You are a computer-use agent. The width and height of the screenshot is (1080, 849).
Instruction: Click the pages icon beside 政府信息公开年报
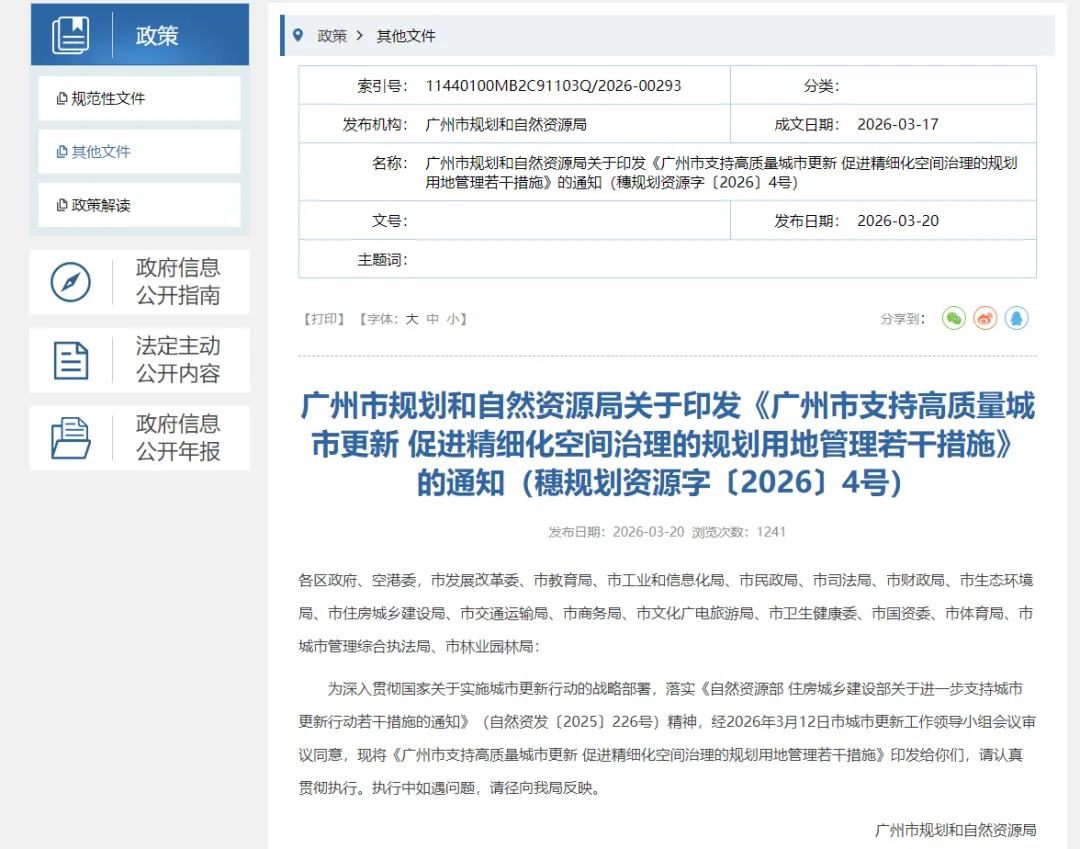[69, 437]
